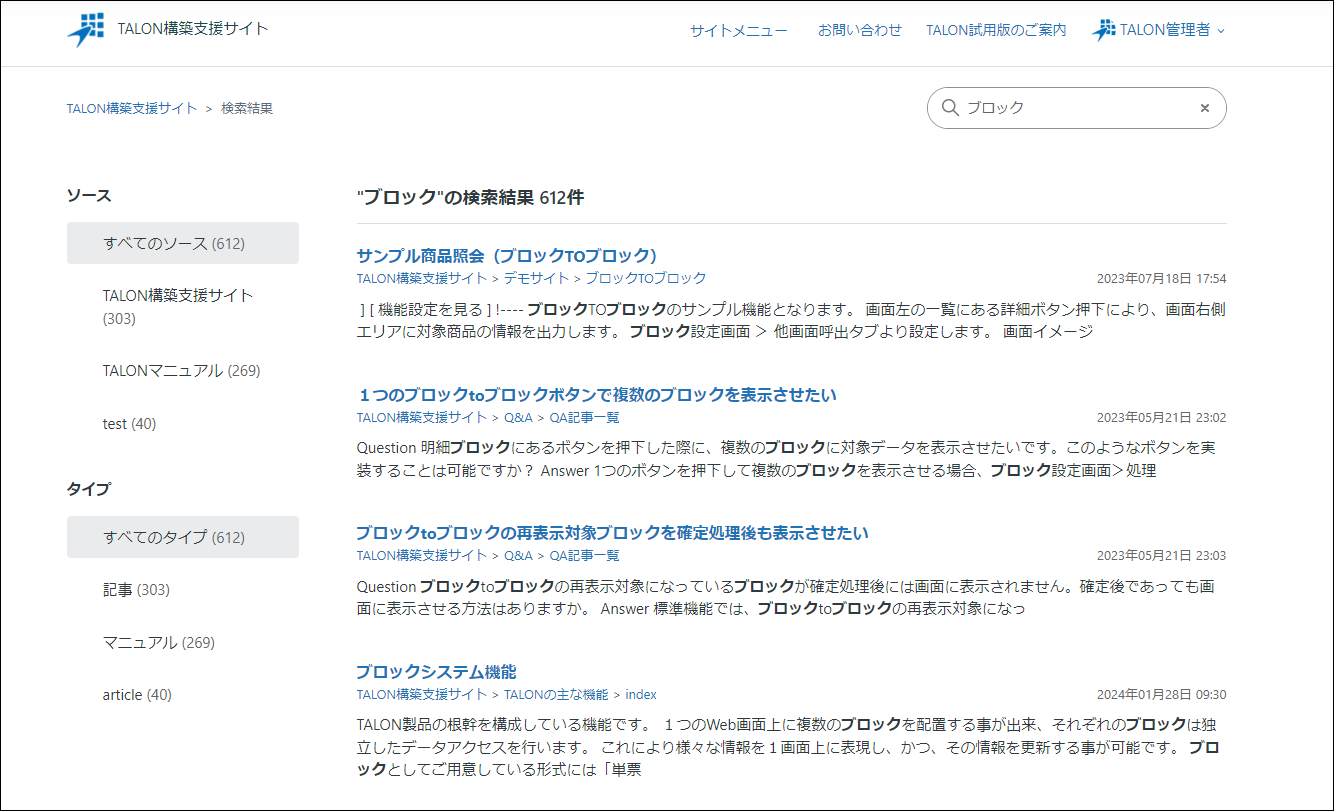Viewport: 1334px width, 811px height.
Task: Click in the ブロック search input field
Action: click(1077, 108)
